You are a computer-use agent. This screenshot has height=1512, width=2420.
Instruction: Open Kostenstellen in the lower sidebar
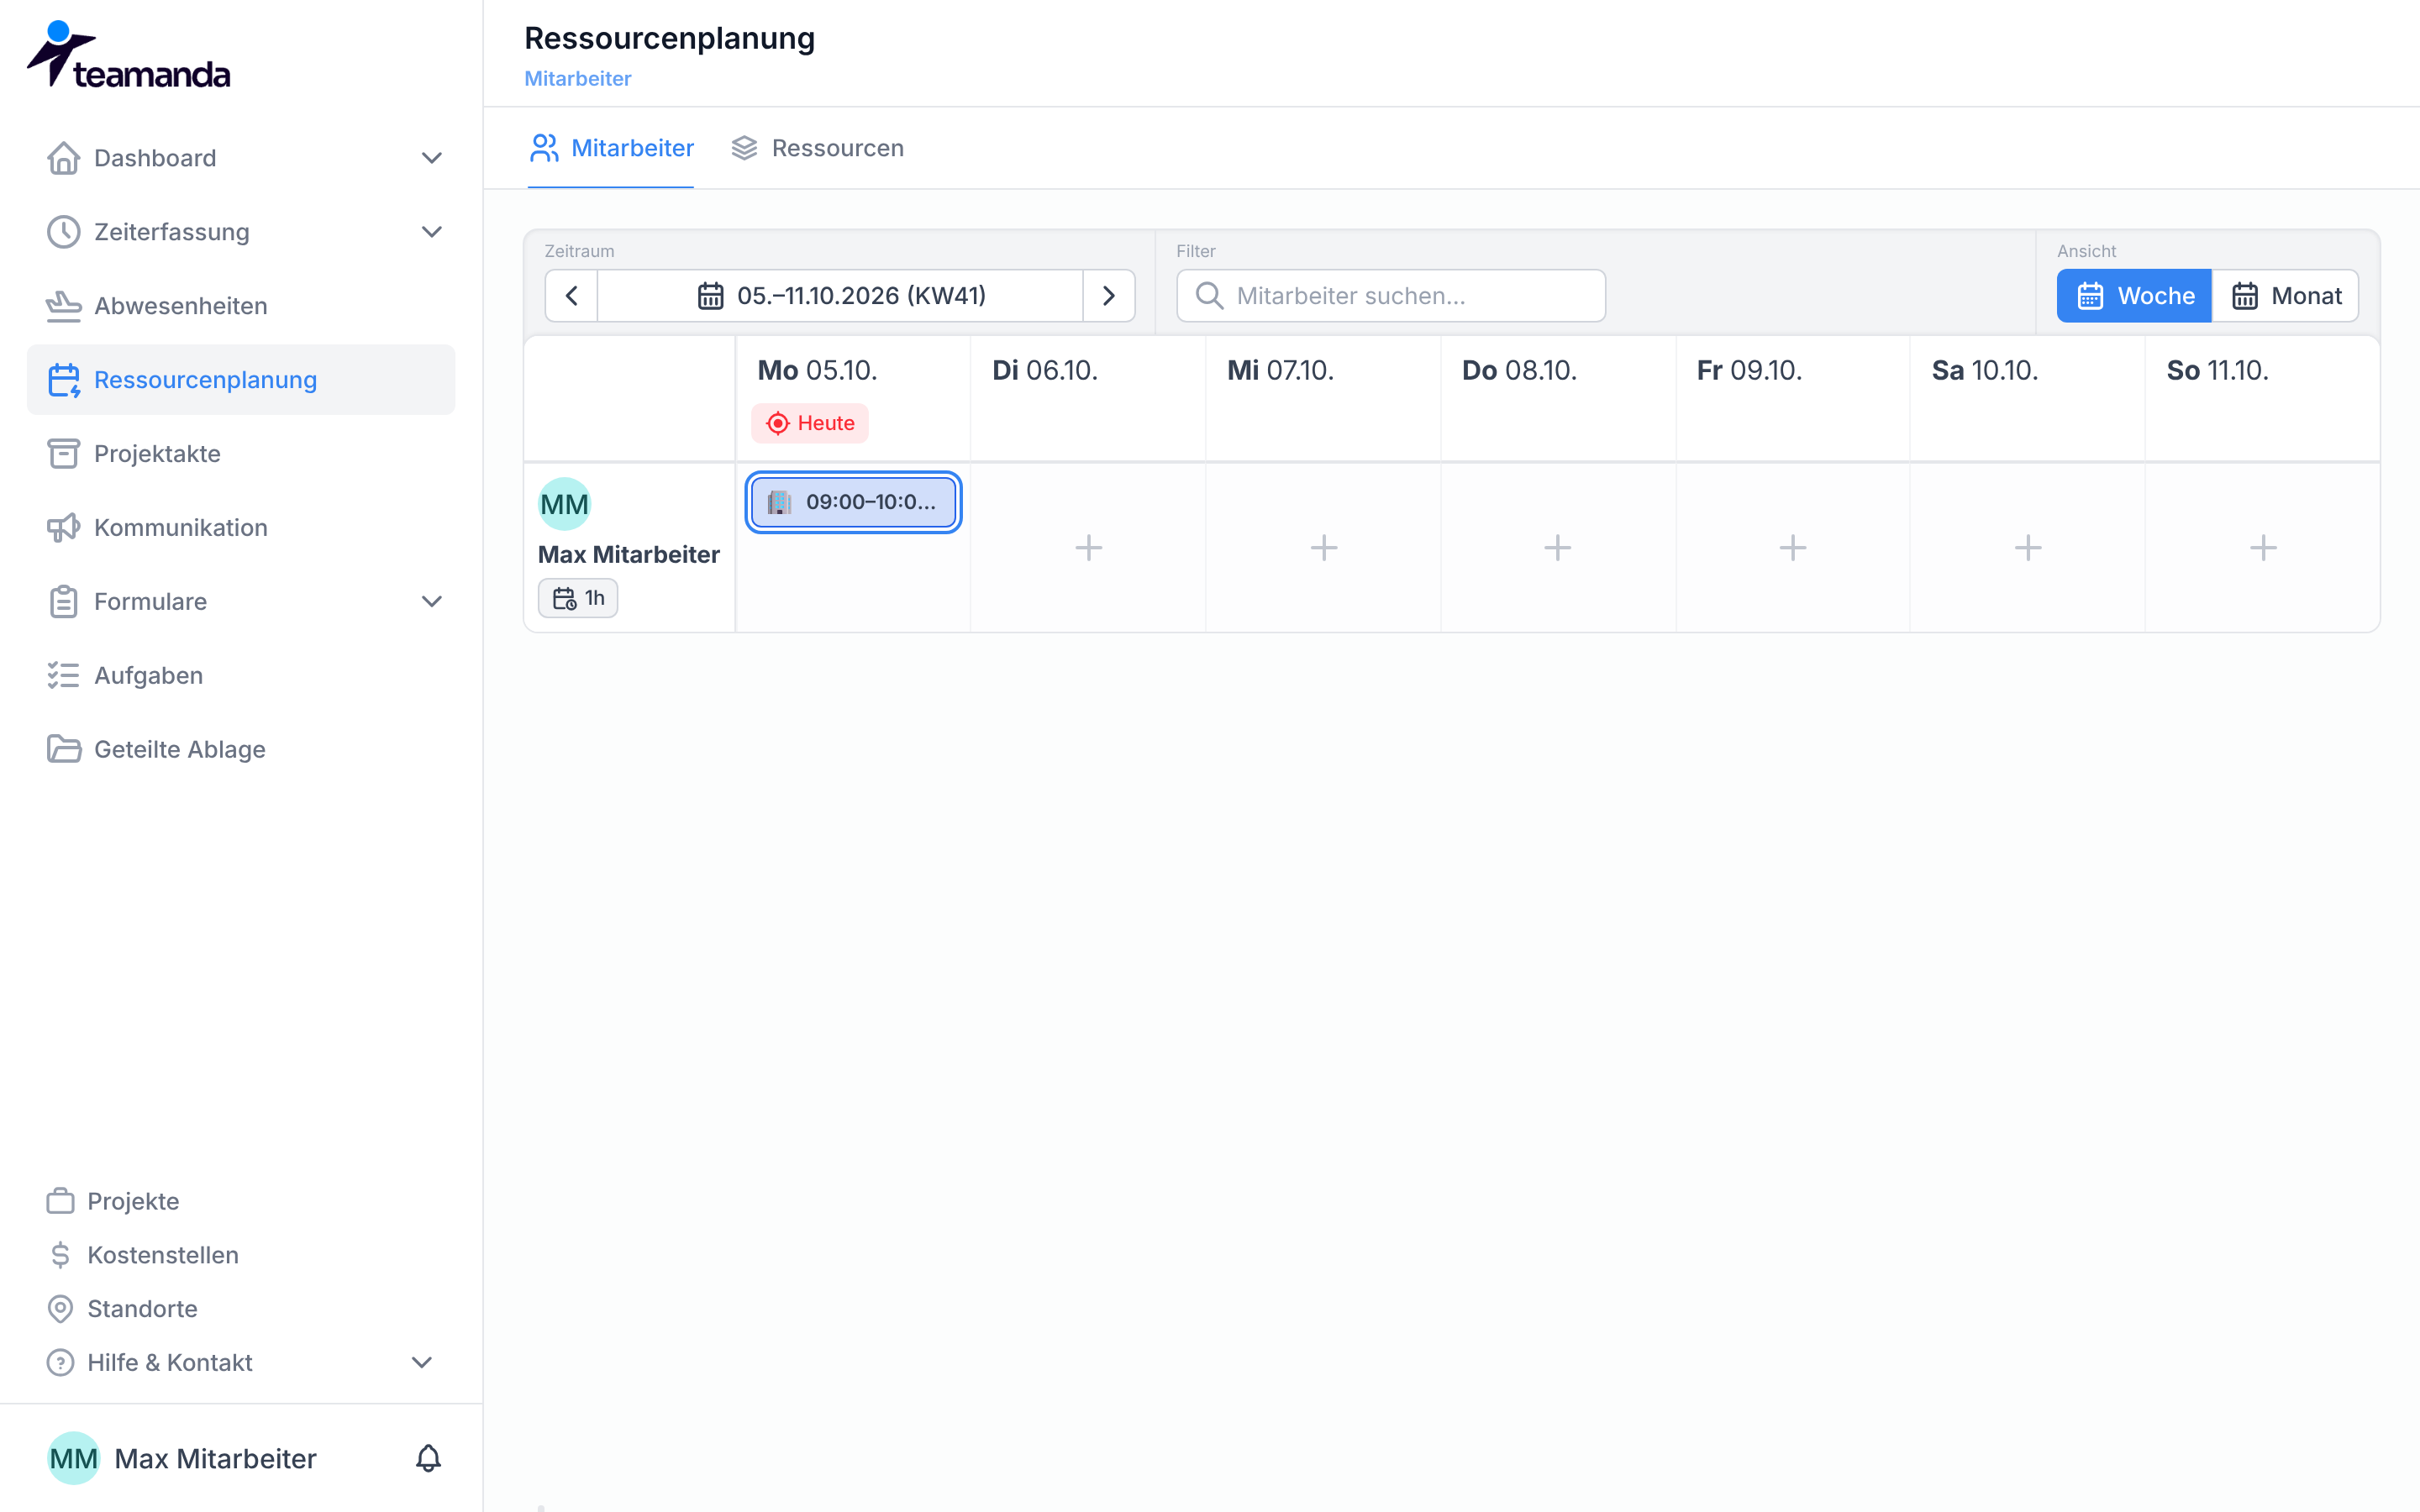click(143, 1255)
